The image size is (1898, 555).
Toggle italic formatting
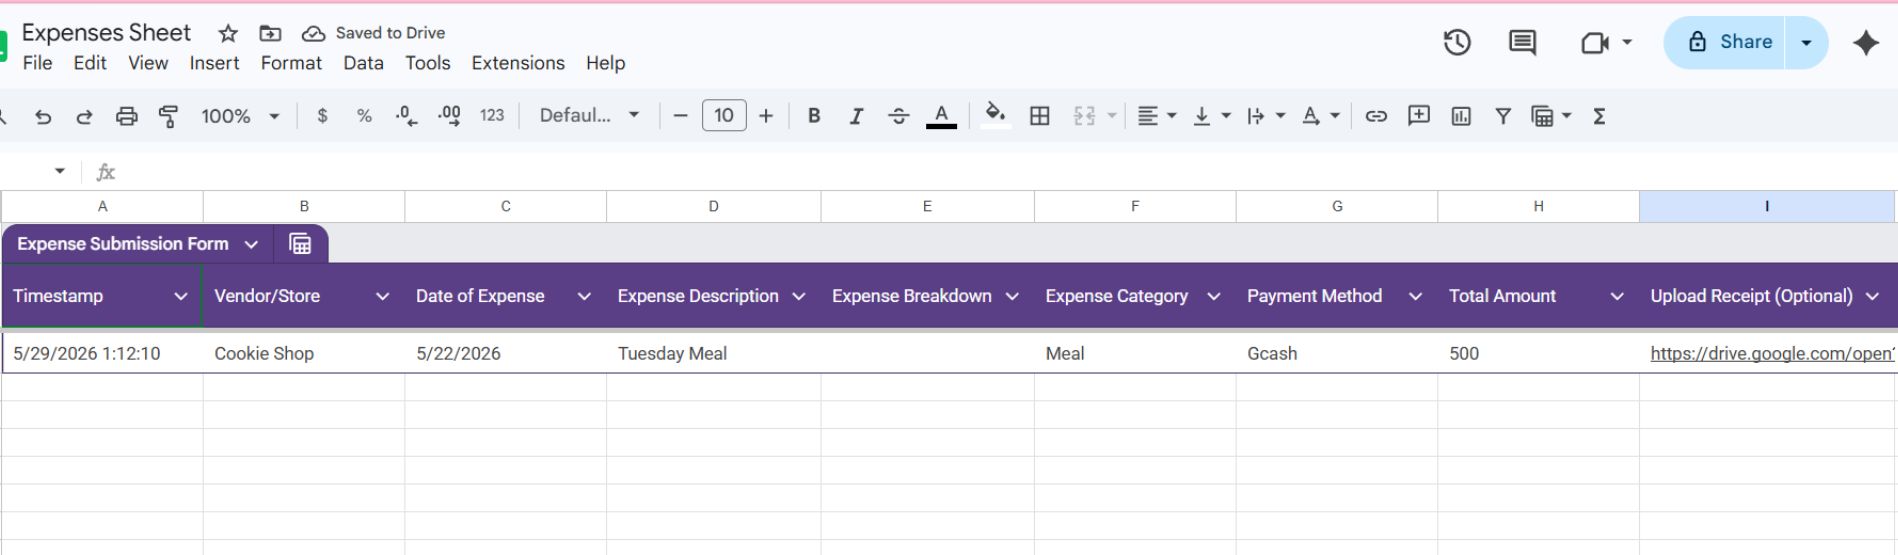click(856, 116)
